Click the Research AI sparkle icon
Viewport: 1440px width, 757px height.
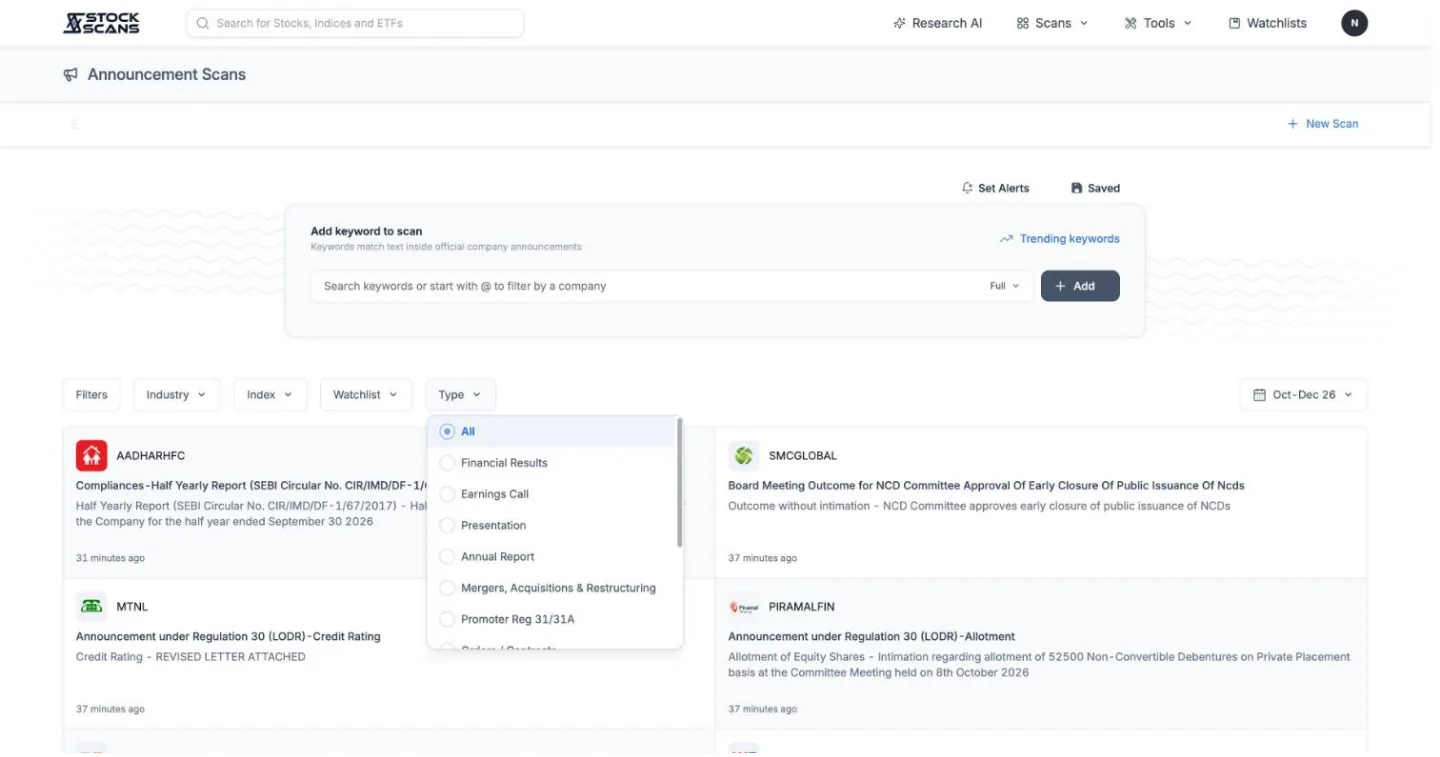[899, 23]
